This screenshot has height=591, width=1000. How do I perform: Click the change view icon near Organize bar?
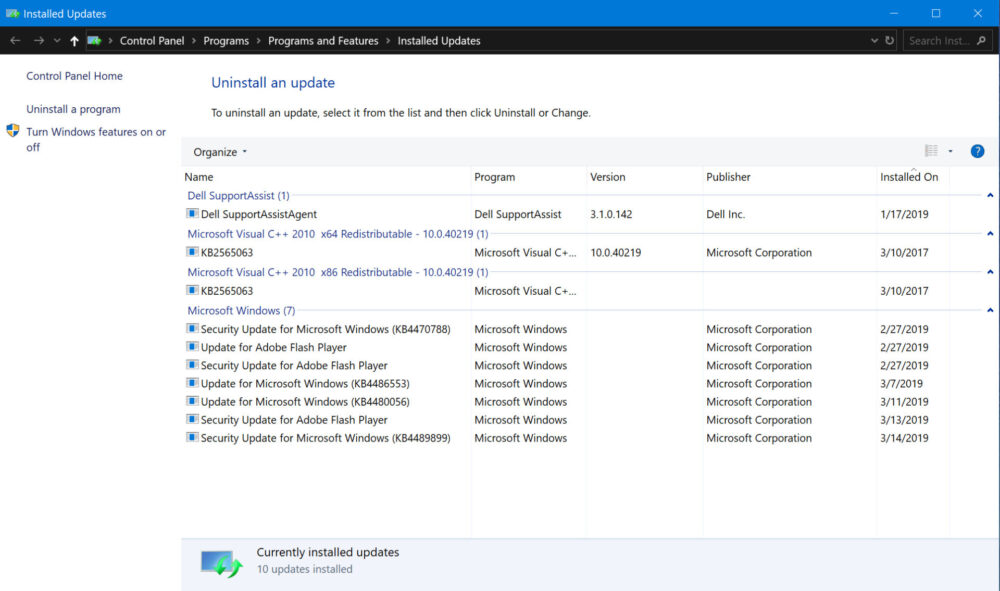click(931, 151)
